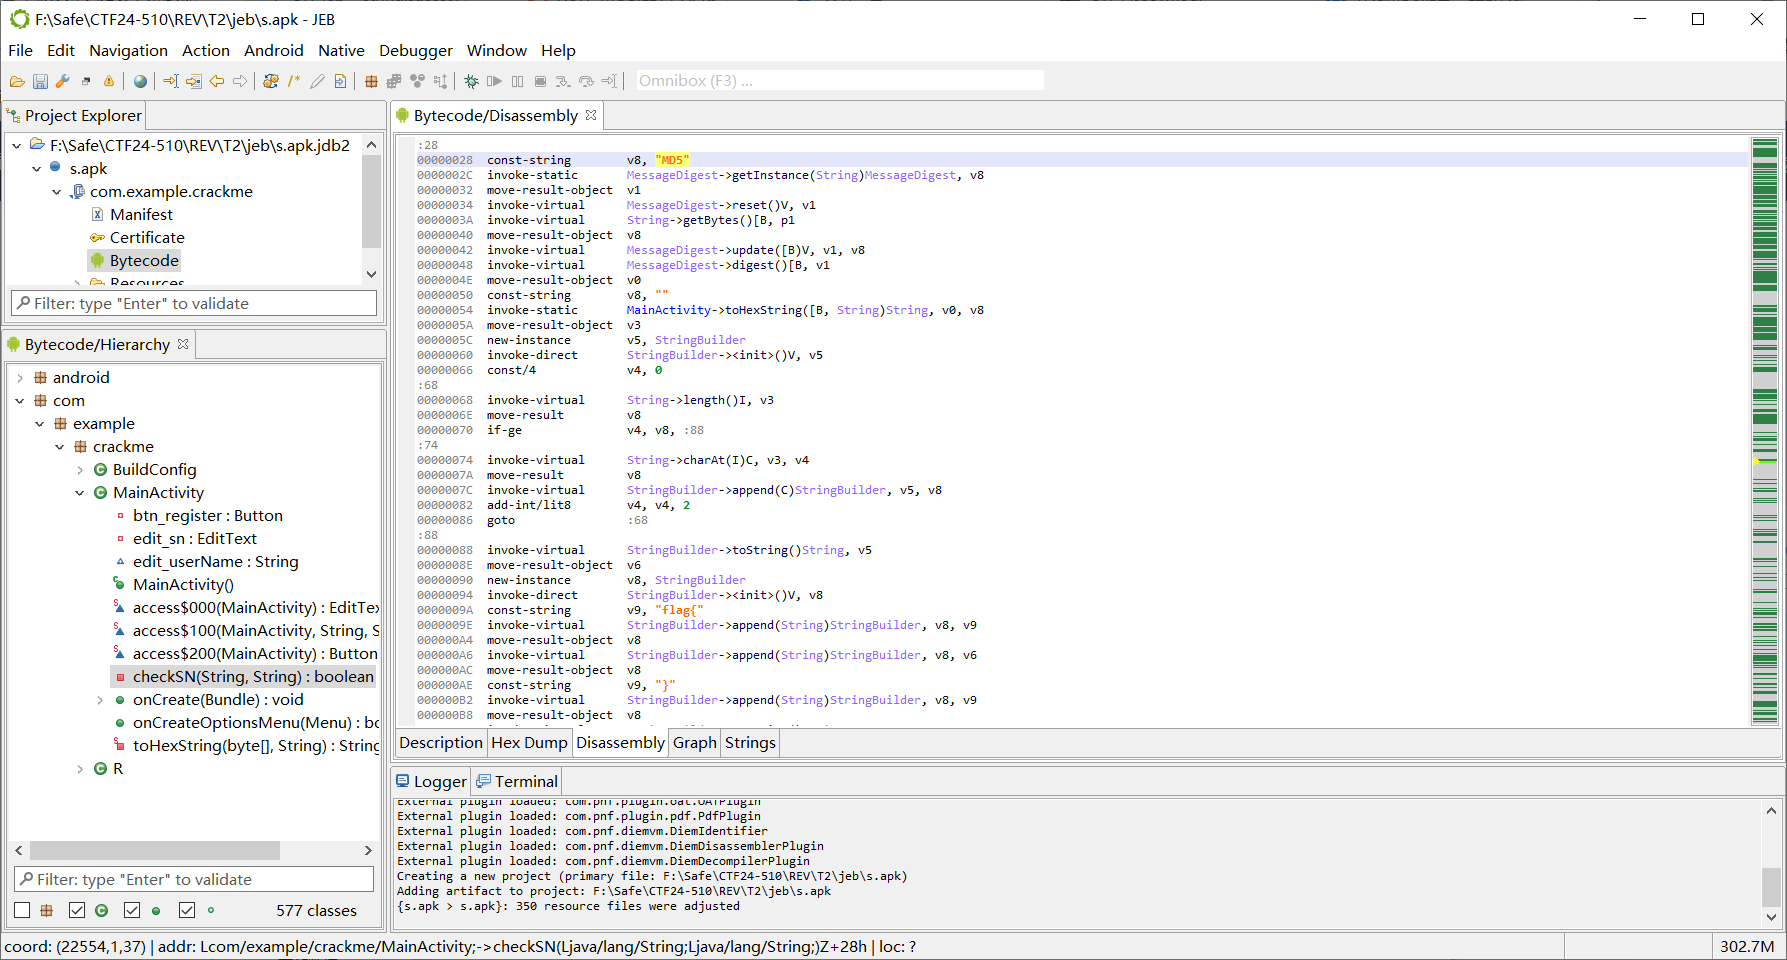The image size is (1787, 960).
Task: Click the warning triangle toolbar icon
Action: (109, 81)
